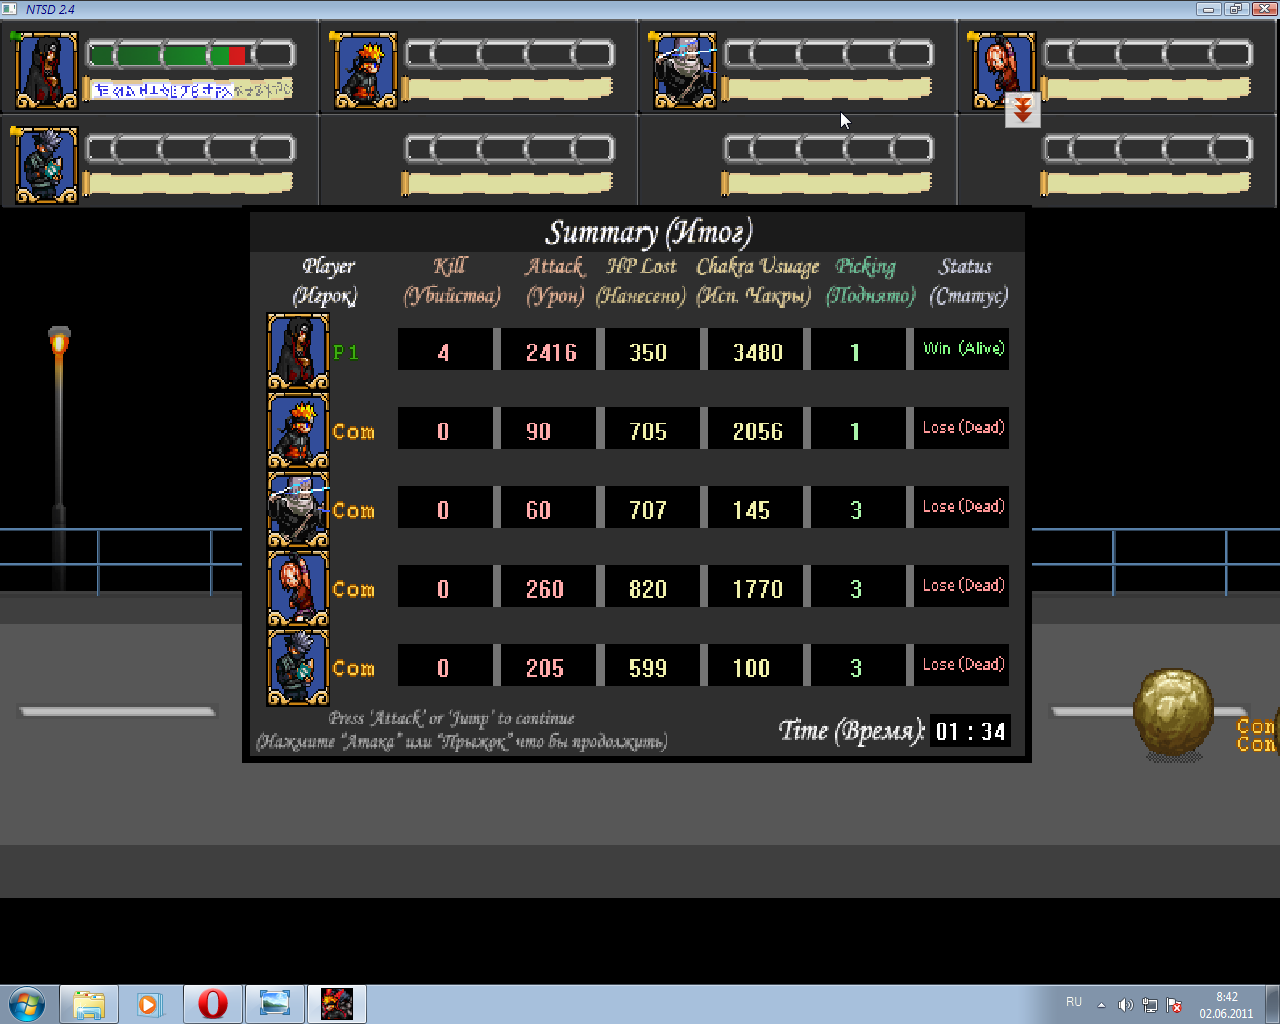Screen dimensions: 1280x1024
Task: Show hidden tray icons arrow
Action: click(x=1101, y=1005)
